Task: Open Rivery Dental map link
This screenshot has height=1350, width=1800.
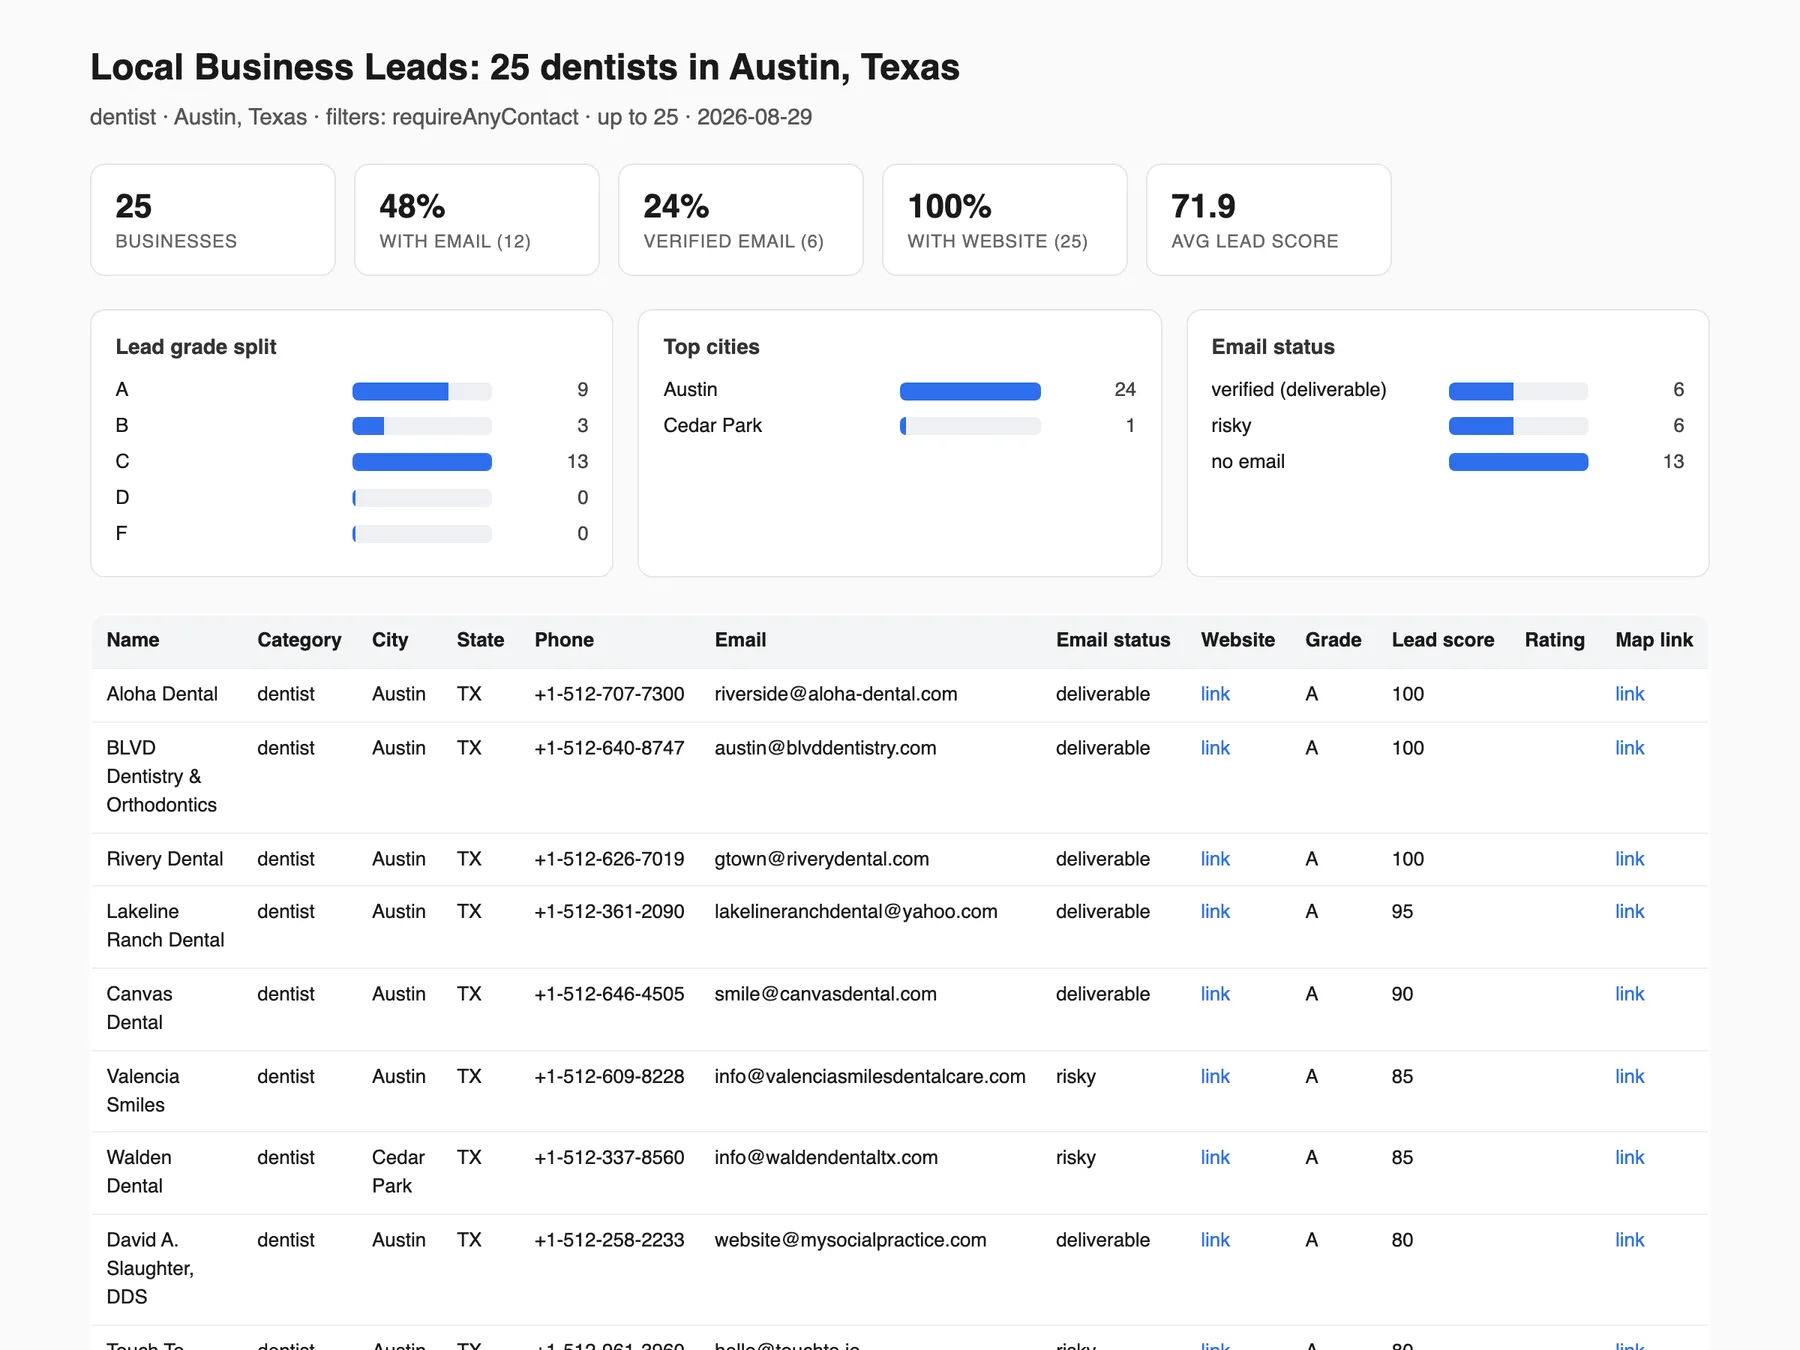Action: point(1629,859)
